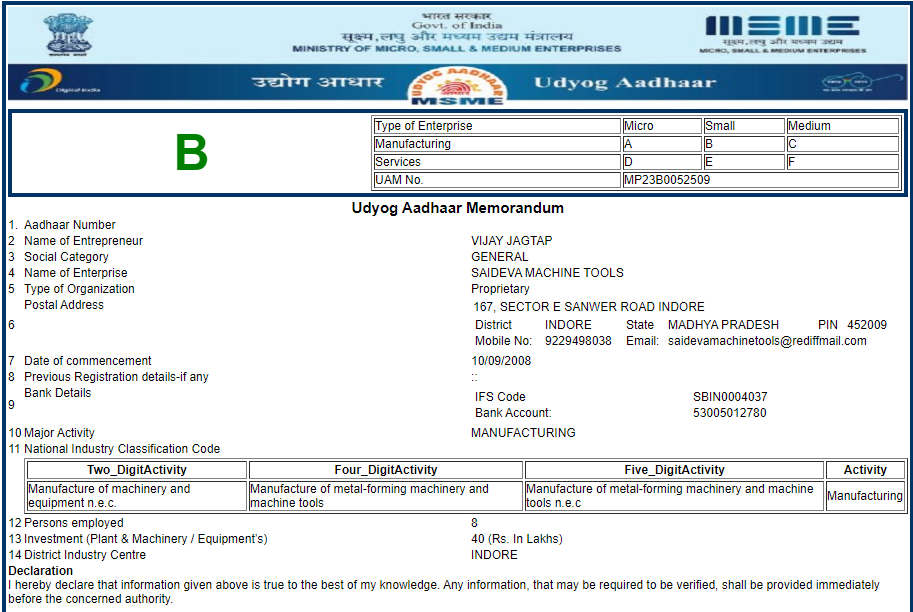This screenshot has height=612, width=913.
Task: Click the Government of India emblem
Action: pos(66,34)
